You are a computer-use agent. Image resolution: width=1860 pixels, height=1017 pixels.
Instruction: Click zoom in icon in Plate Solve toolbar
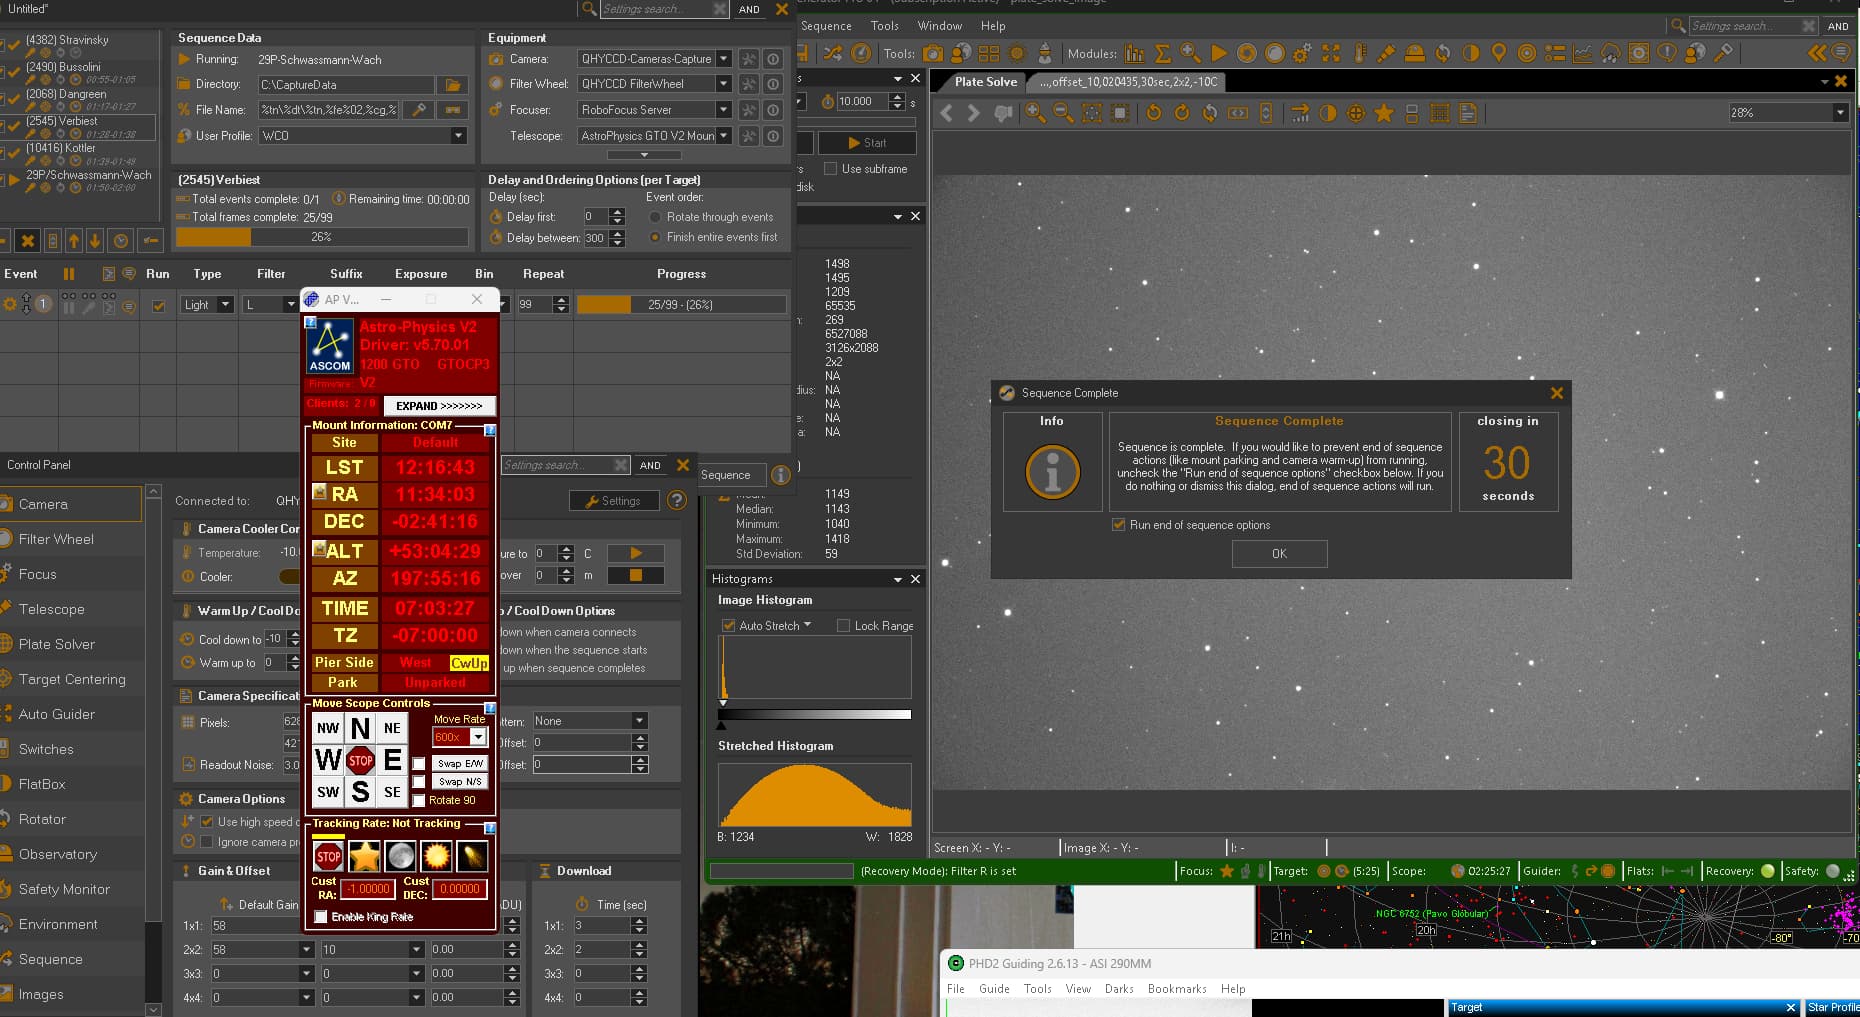[1035, 114]
